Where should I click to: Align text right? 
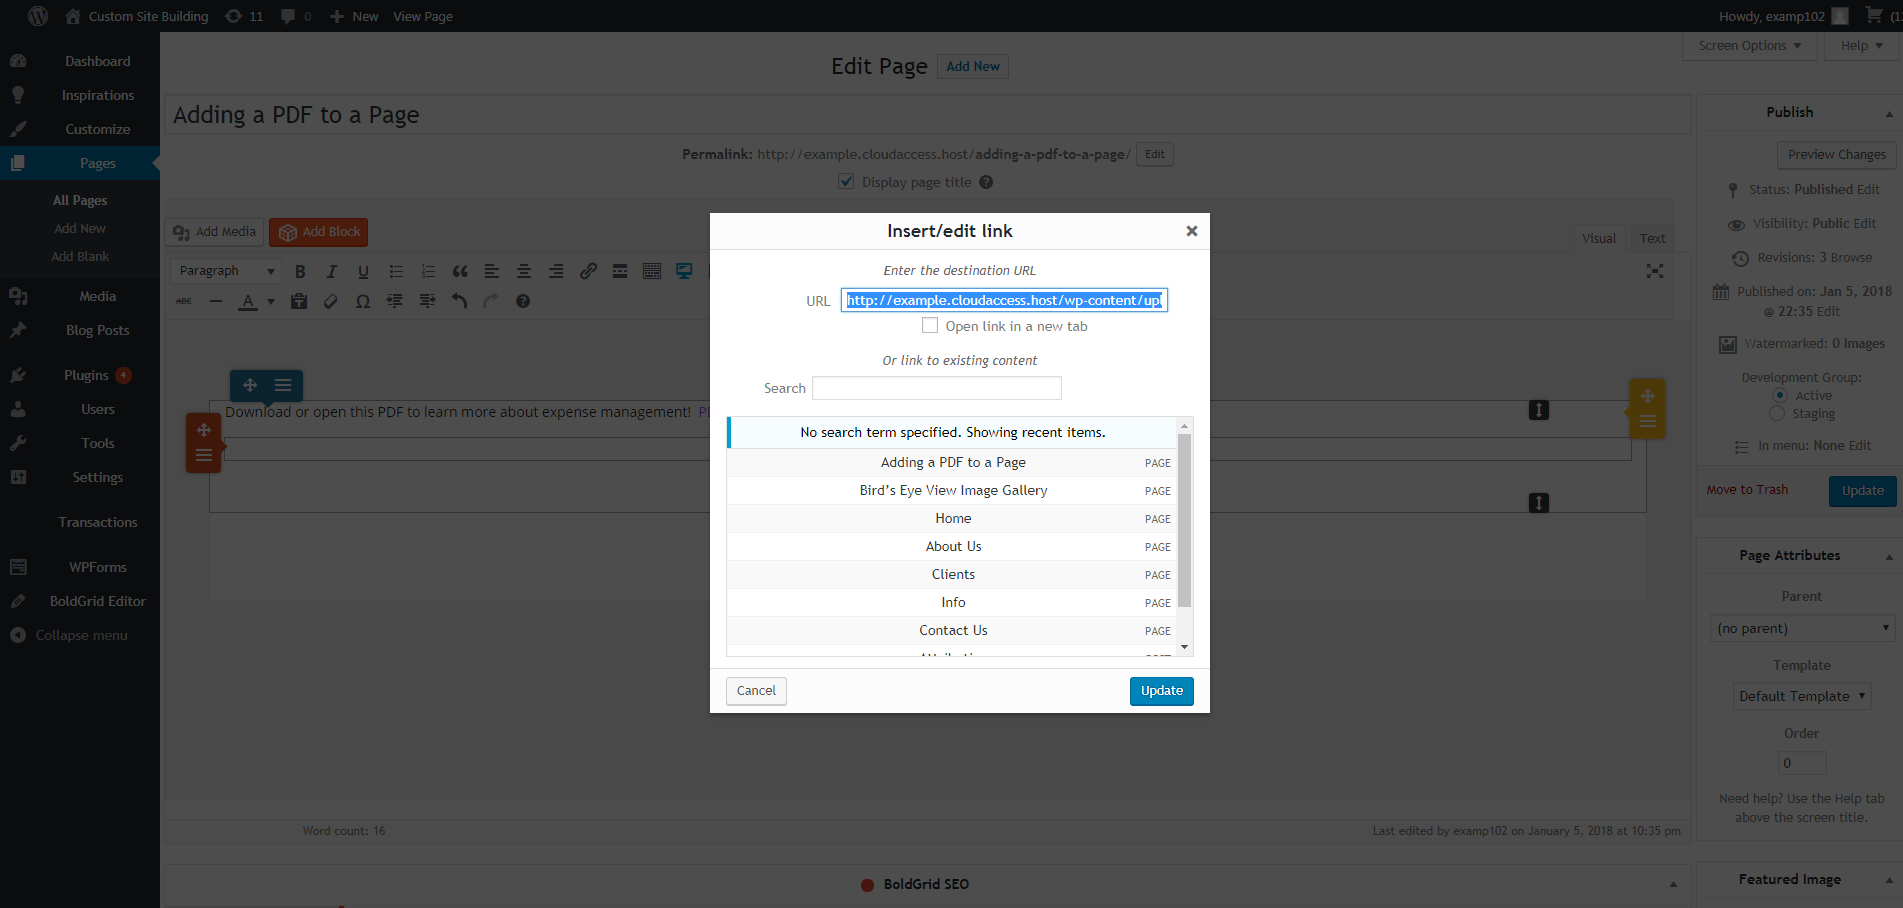coord(556,271)
